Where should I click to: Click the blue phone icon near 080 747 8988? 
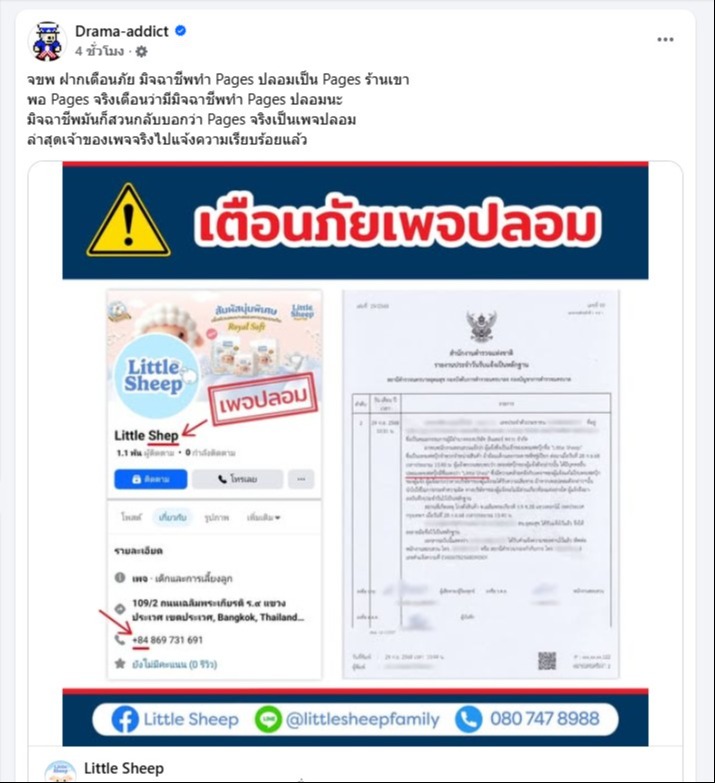468,719
